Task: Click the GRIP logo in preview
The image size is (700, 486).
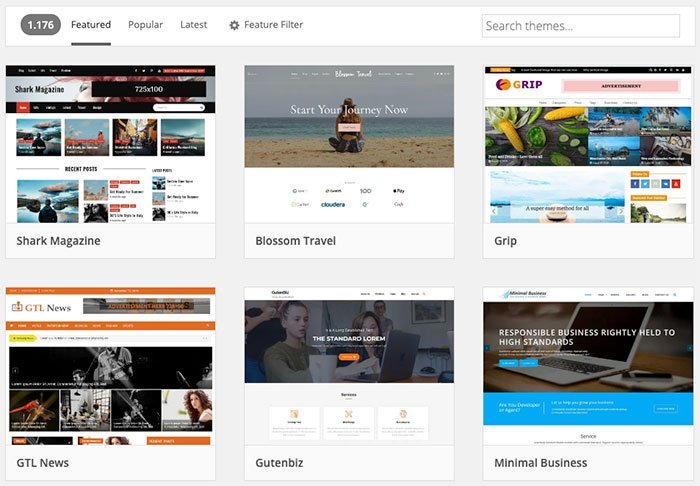Action: click(519, 84)
